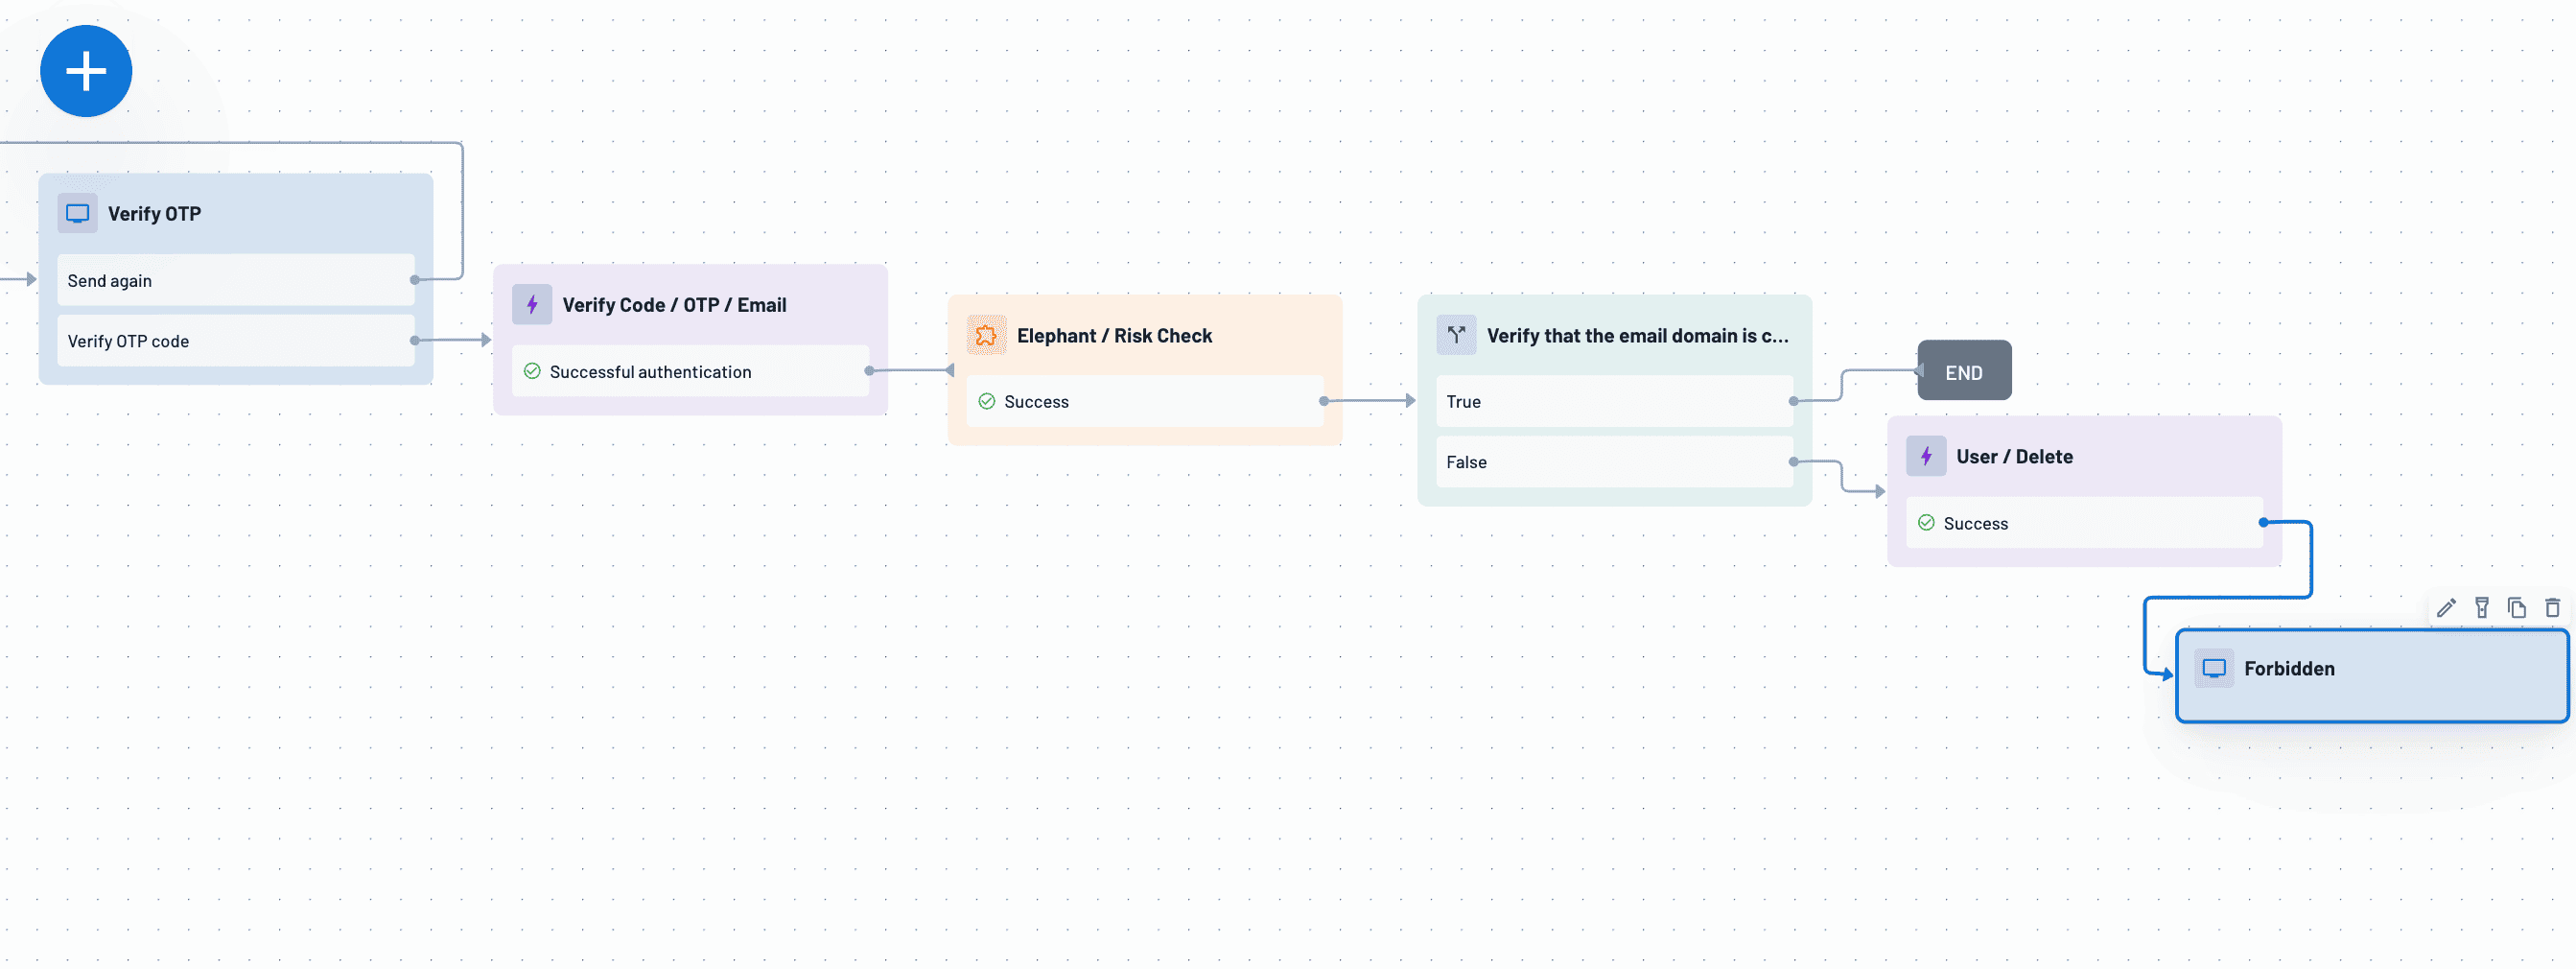Select the puzzle icon on the Elephant / Risk Check node

tap(986, 335)
